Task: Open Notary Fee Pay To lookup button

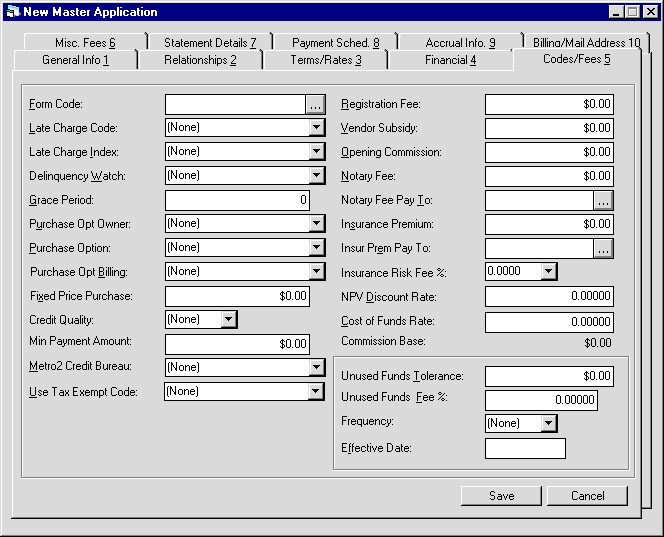Action: (603, 201)
